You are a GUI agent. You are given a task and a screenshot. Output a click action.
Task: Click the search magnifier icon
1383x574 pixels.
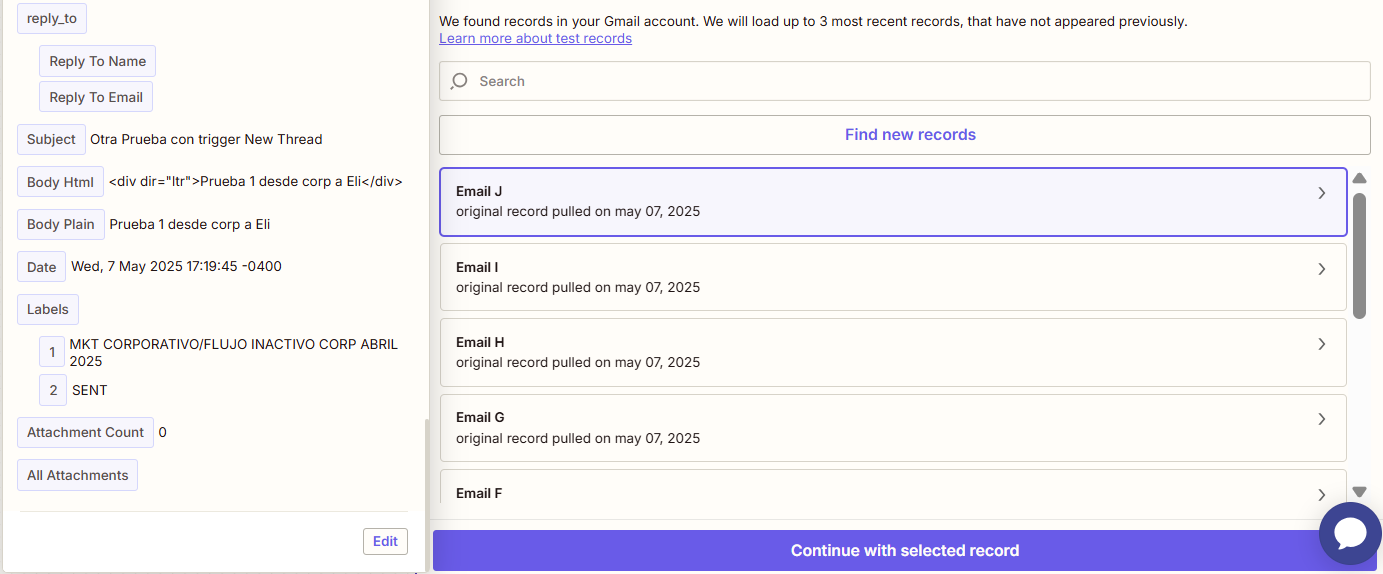(459, 81)
